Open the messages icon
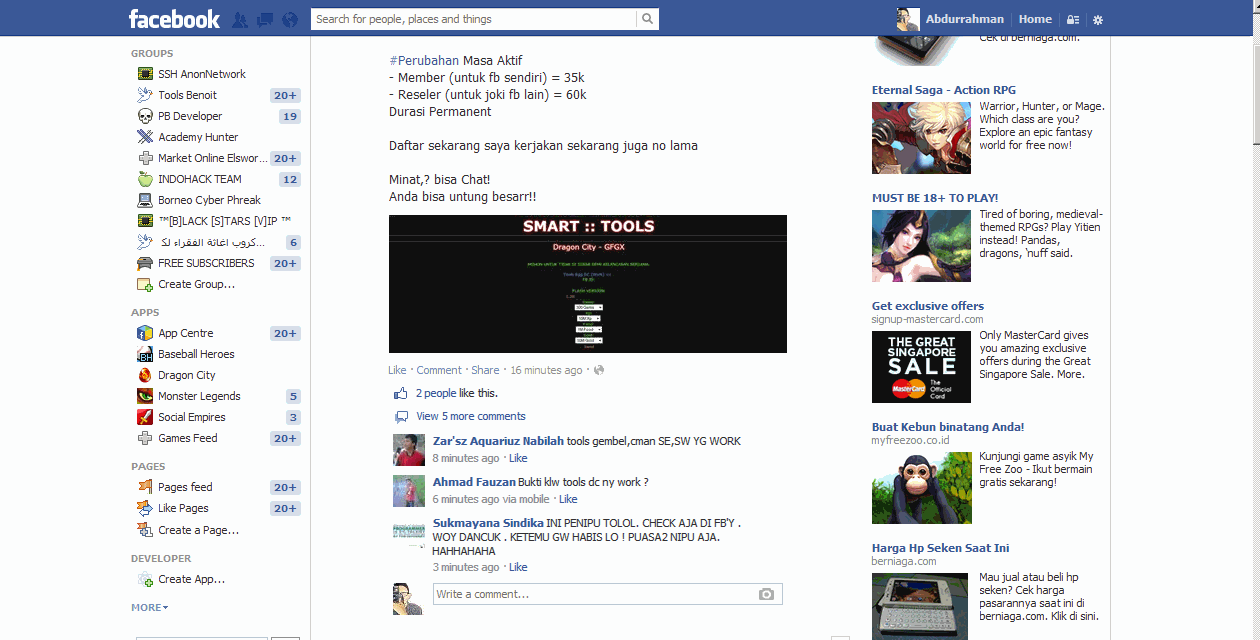 [x=265, y=19]
